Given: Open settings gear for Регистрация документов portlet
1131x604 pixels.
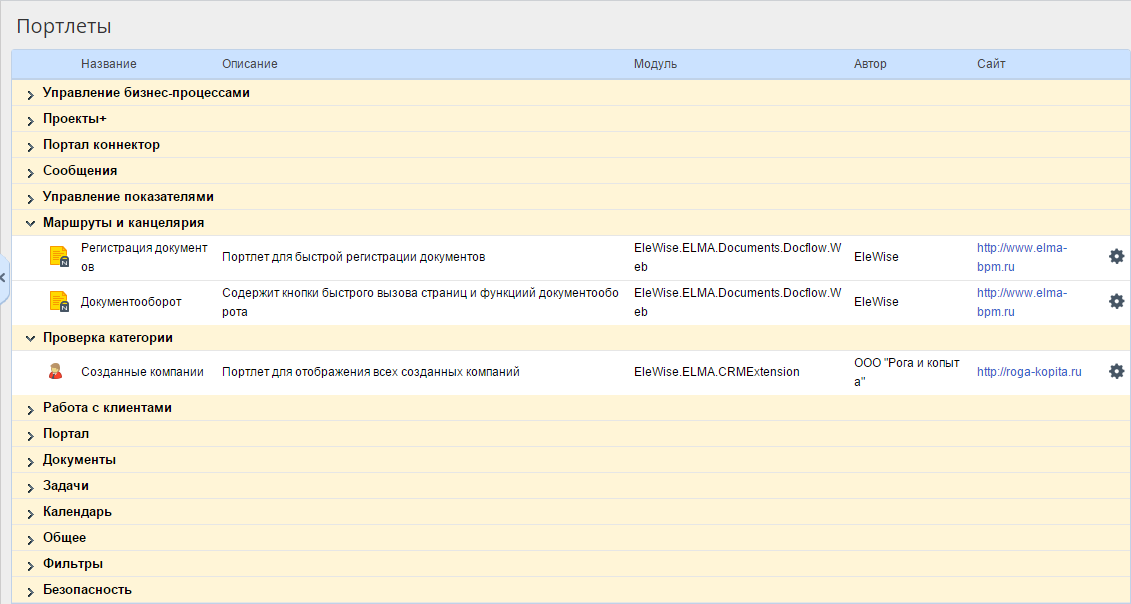Looking at the screenshot, I should click(1116, 256).
